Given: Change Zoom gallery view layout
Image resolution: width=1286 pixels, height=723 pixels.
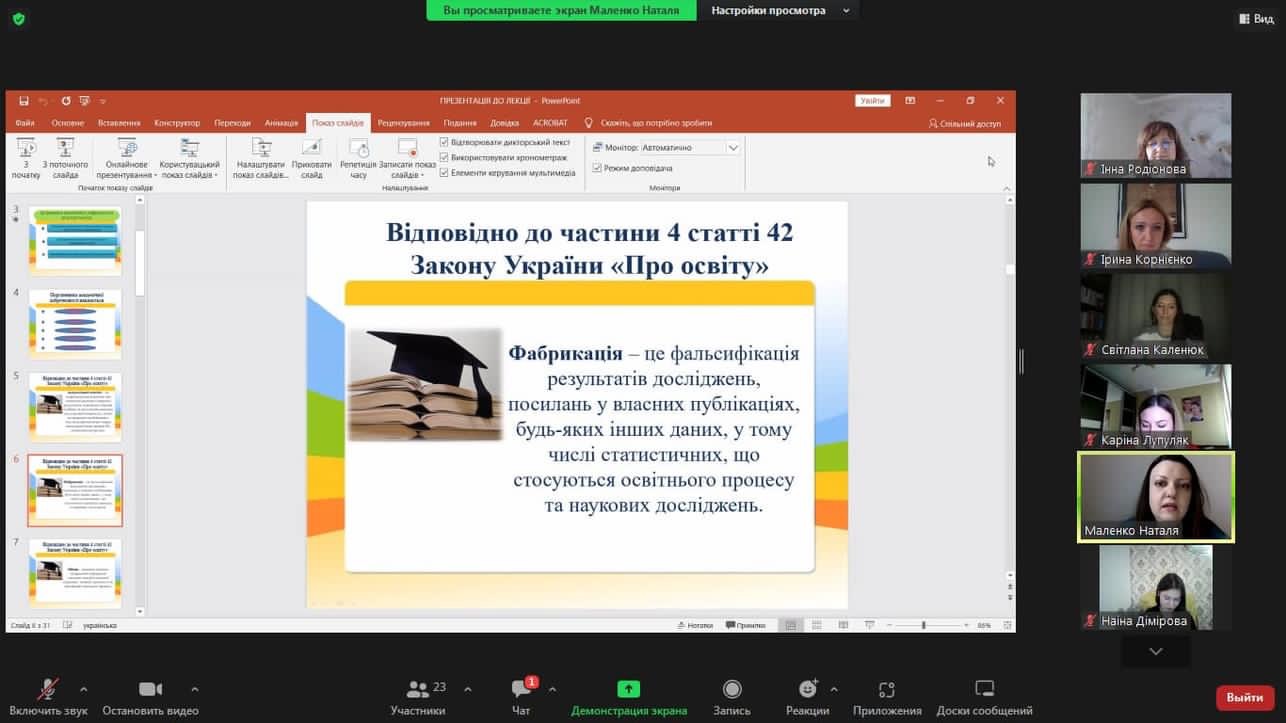Looking at the screenshot, I should pos(1257,18).
